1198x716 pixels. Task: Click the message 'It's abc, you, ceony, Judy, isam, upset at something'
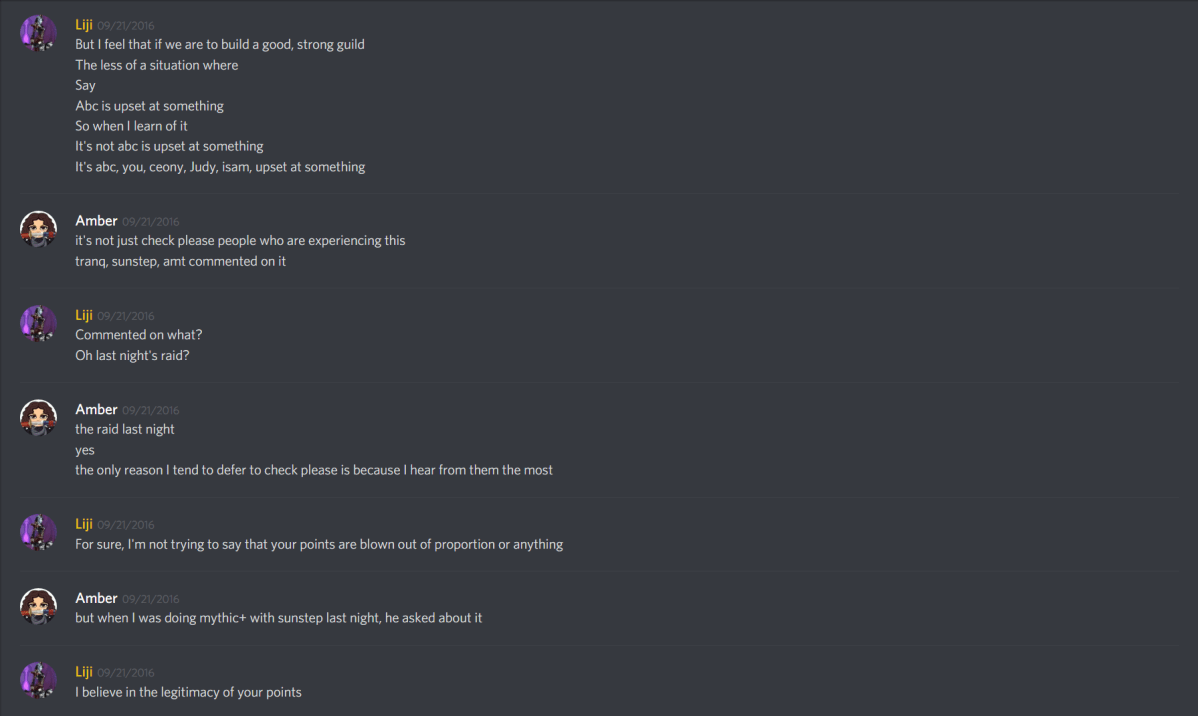coord(219,166)
